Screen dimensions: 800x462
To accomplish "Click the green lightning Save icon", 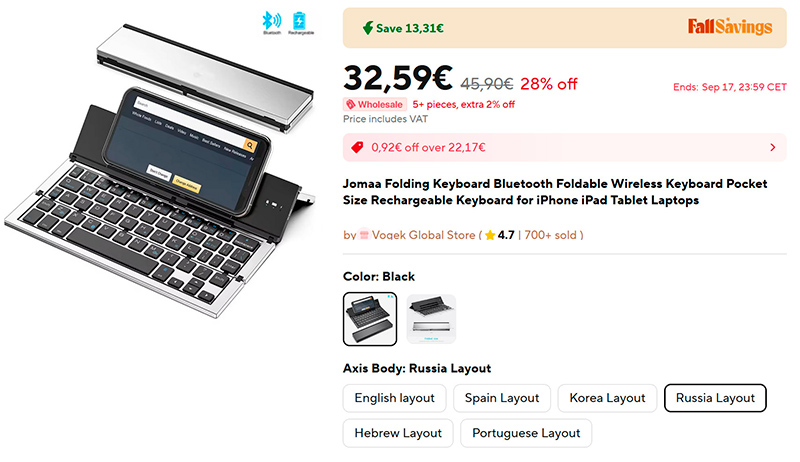I will [368, 28].
